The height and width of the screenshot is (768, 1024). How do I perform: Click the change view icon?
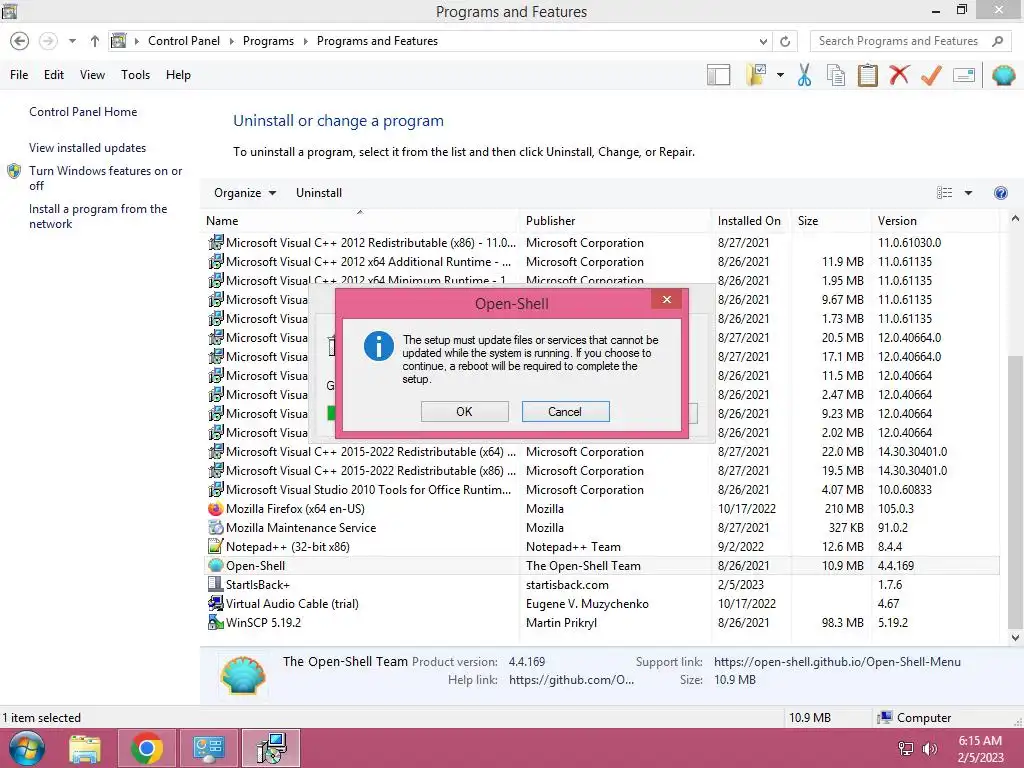[x=944, y=193]
